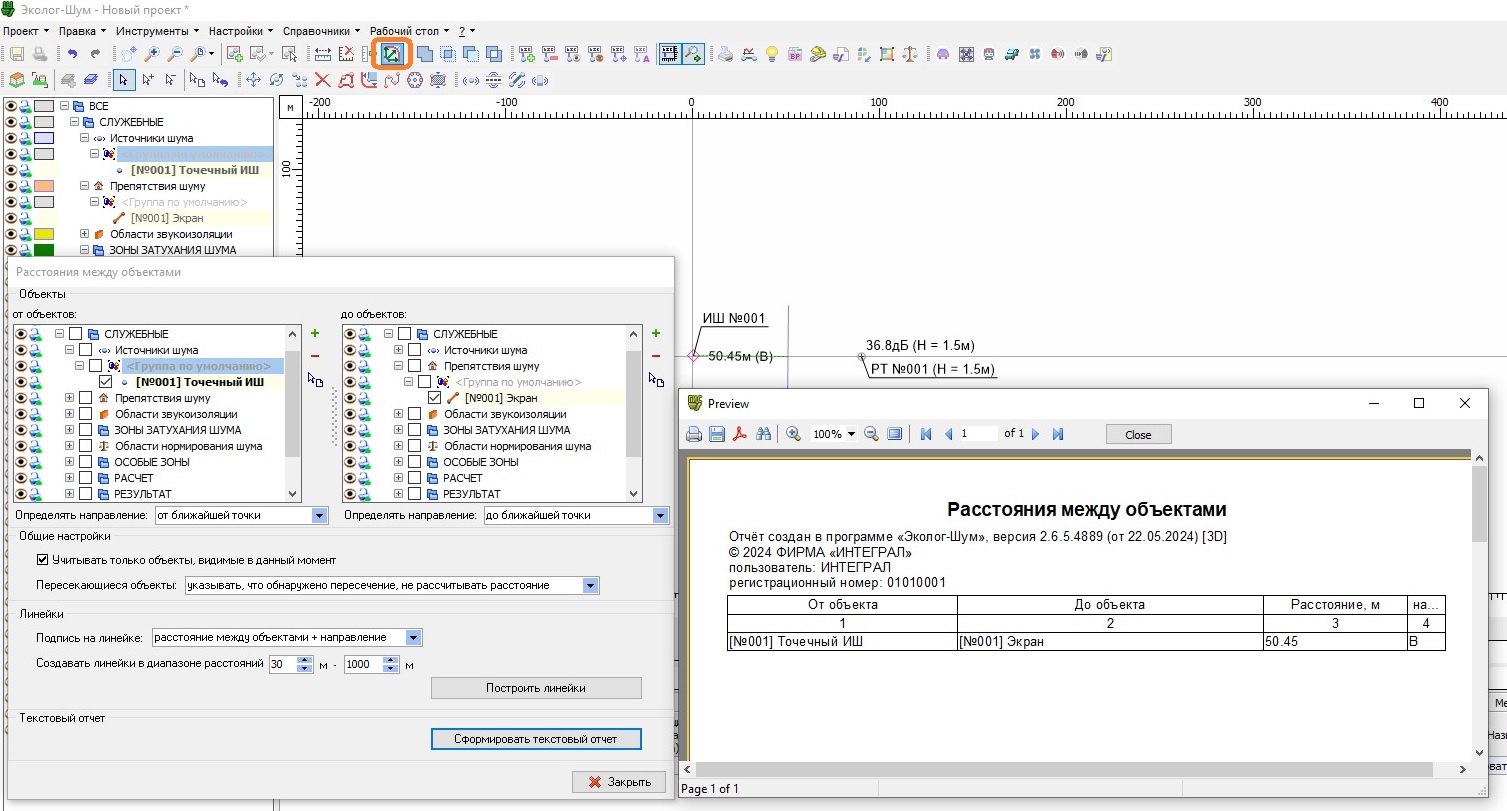Screen dimensions: 1507x811
Task: Print the report from the Preview toolbar
Action: click(694, 434)
